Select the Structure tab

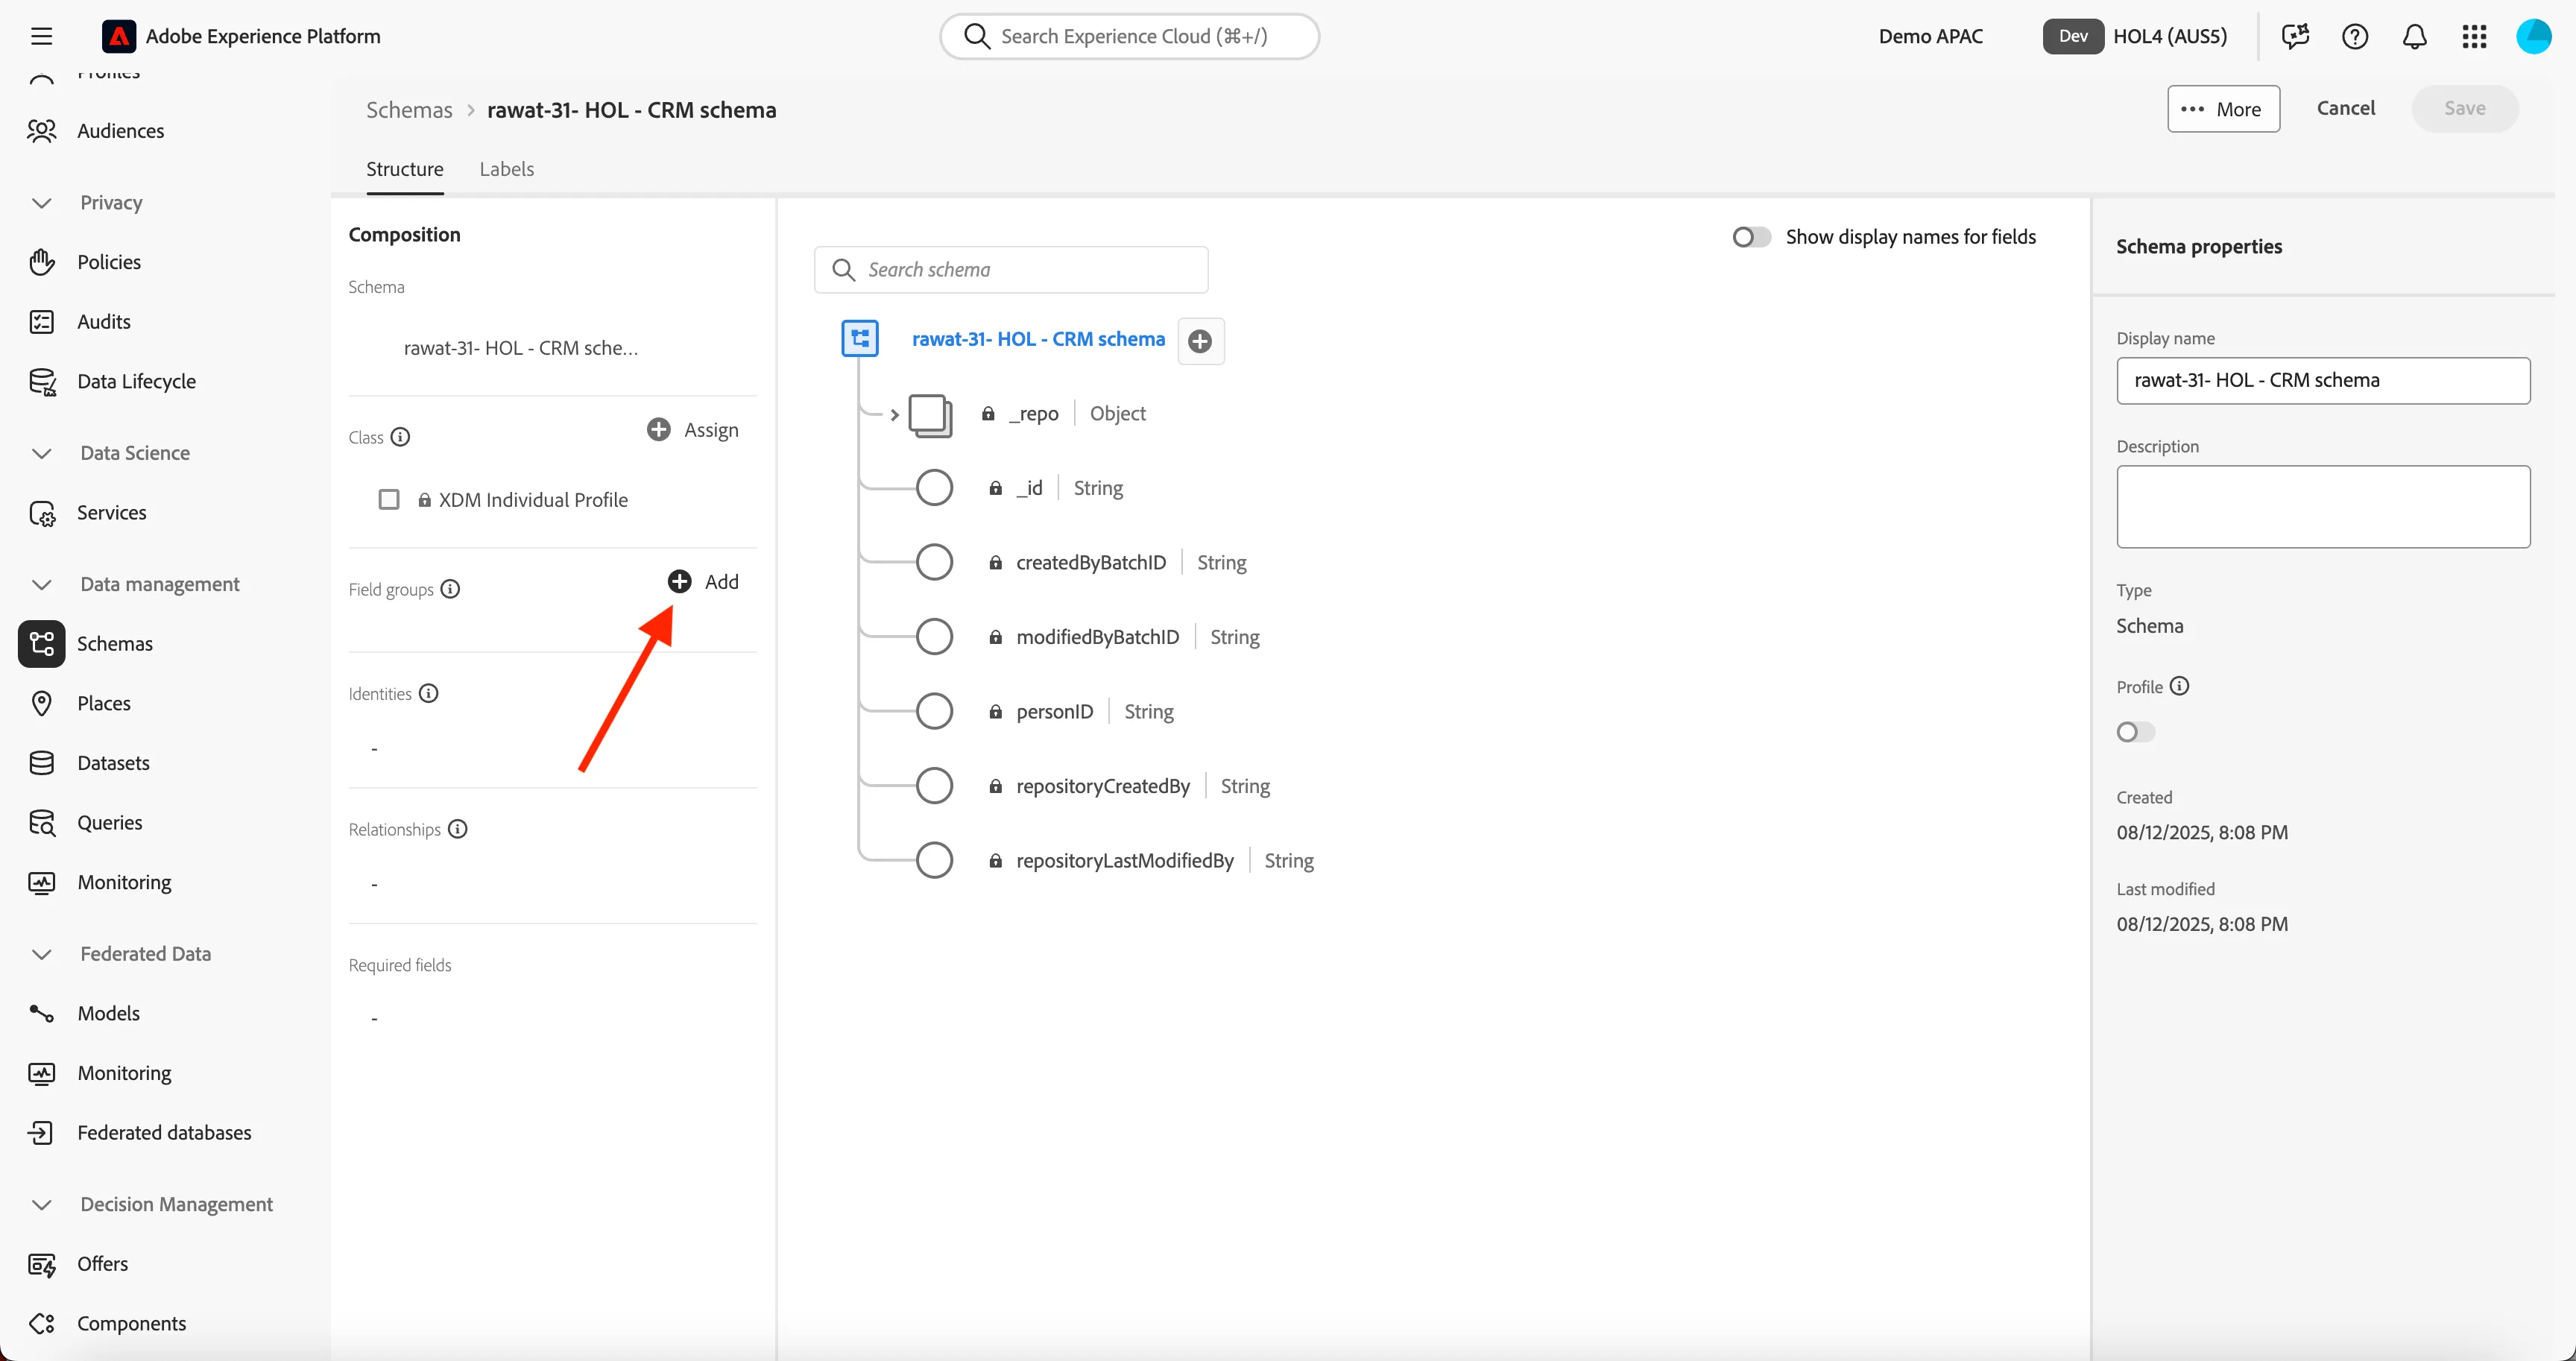tap(404, 169)
